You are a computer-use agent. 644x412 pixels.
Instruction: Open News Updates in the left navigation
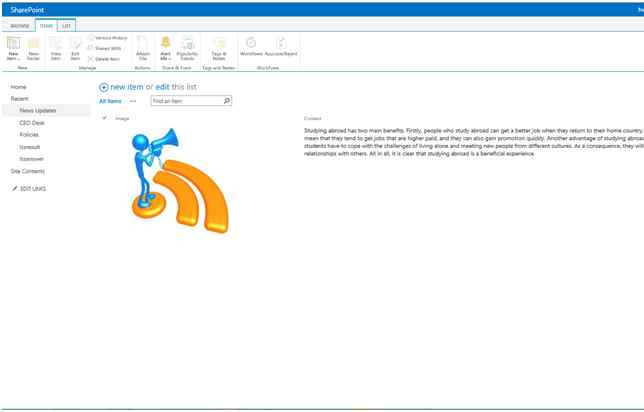38,110
